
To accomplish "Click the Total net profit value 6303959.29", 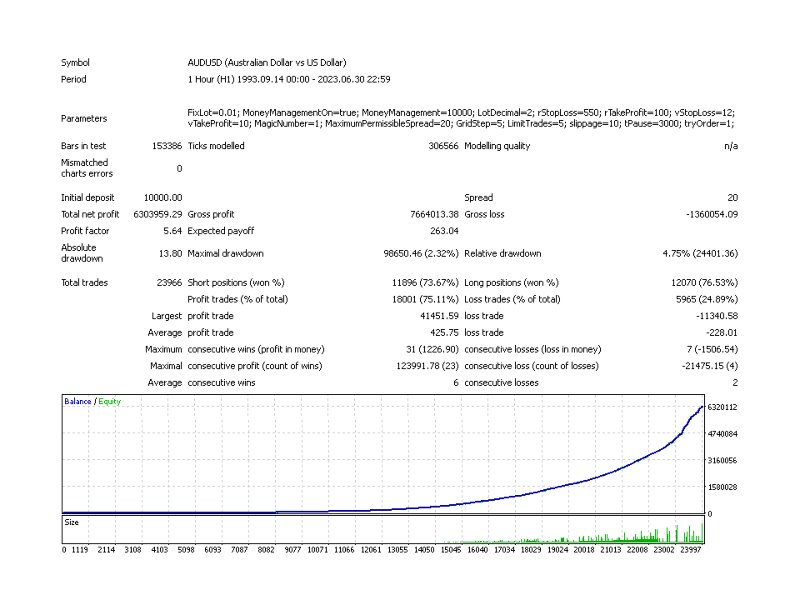I will [x=158, y=215].
